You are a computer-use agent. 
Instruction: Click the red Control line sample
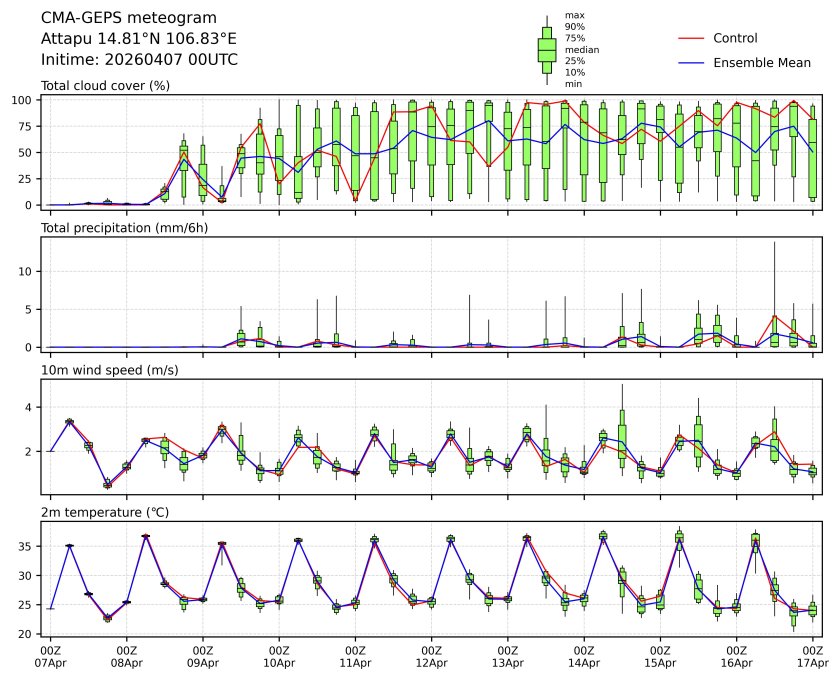pos(690,38)
